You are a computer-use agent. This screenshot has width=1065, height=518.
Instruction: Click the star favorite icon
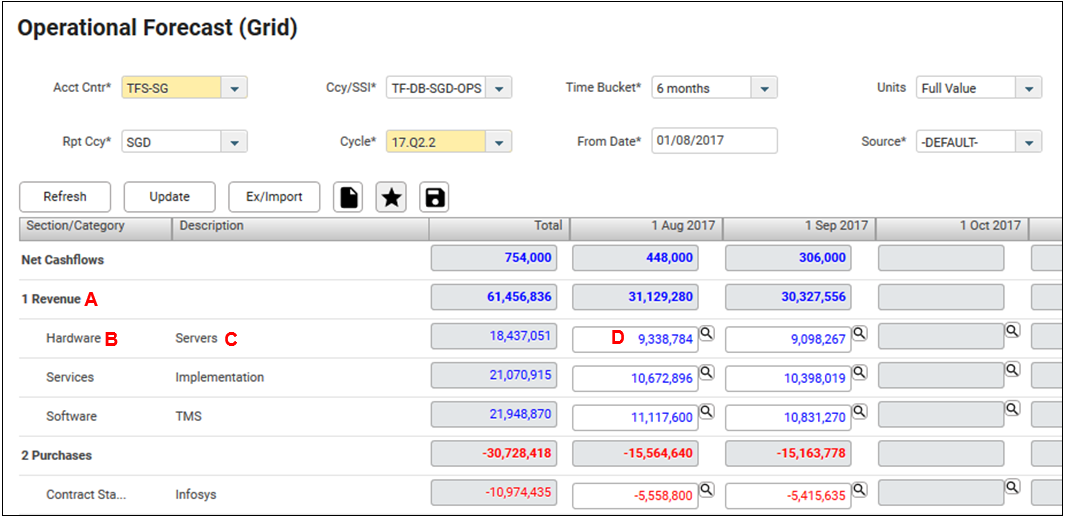tap(391, 197)
